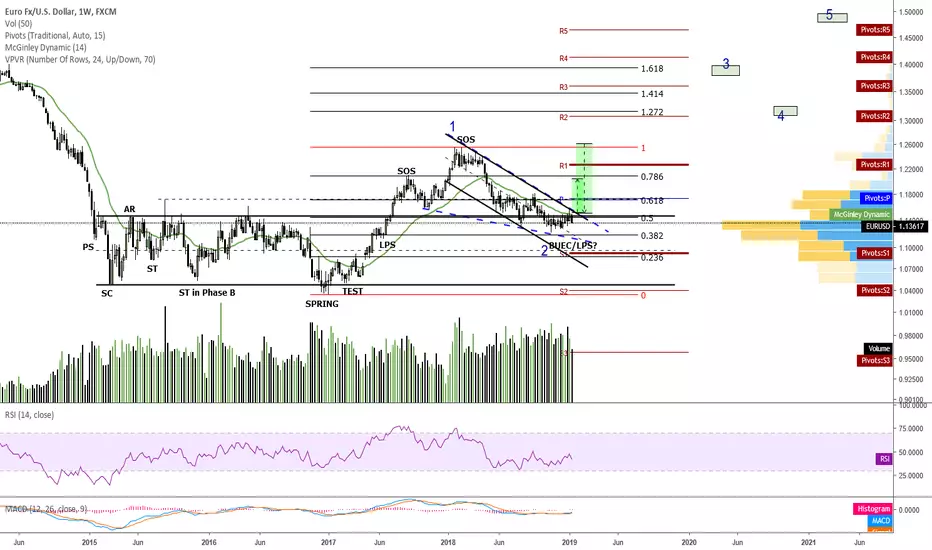Select the 0.786 Fibonacci level label
932x550 pixels.
click(652, 177)
